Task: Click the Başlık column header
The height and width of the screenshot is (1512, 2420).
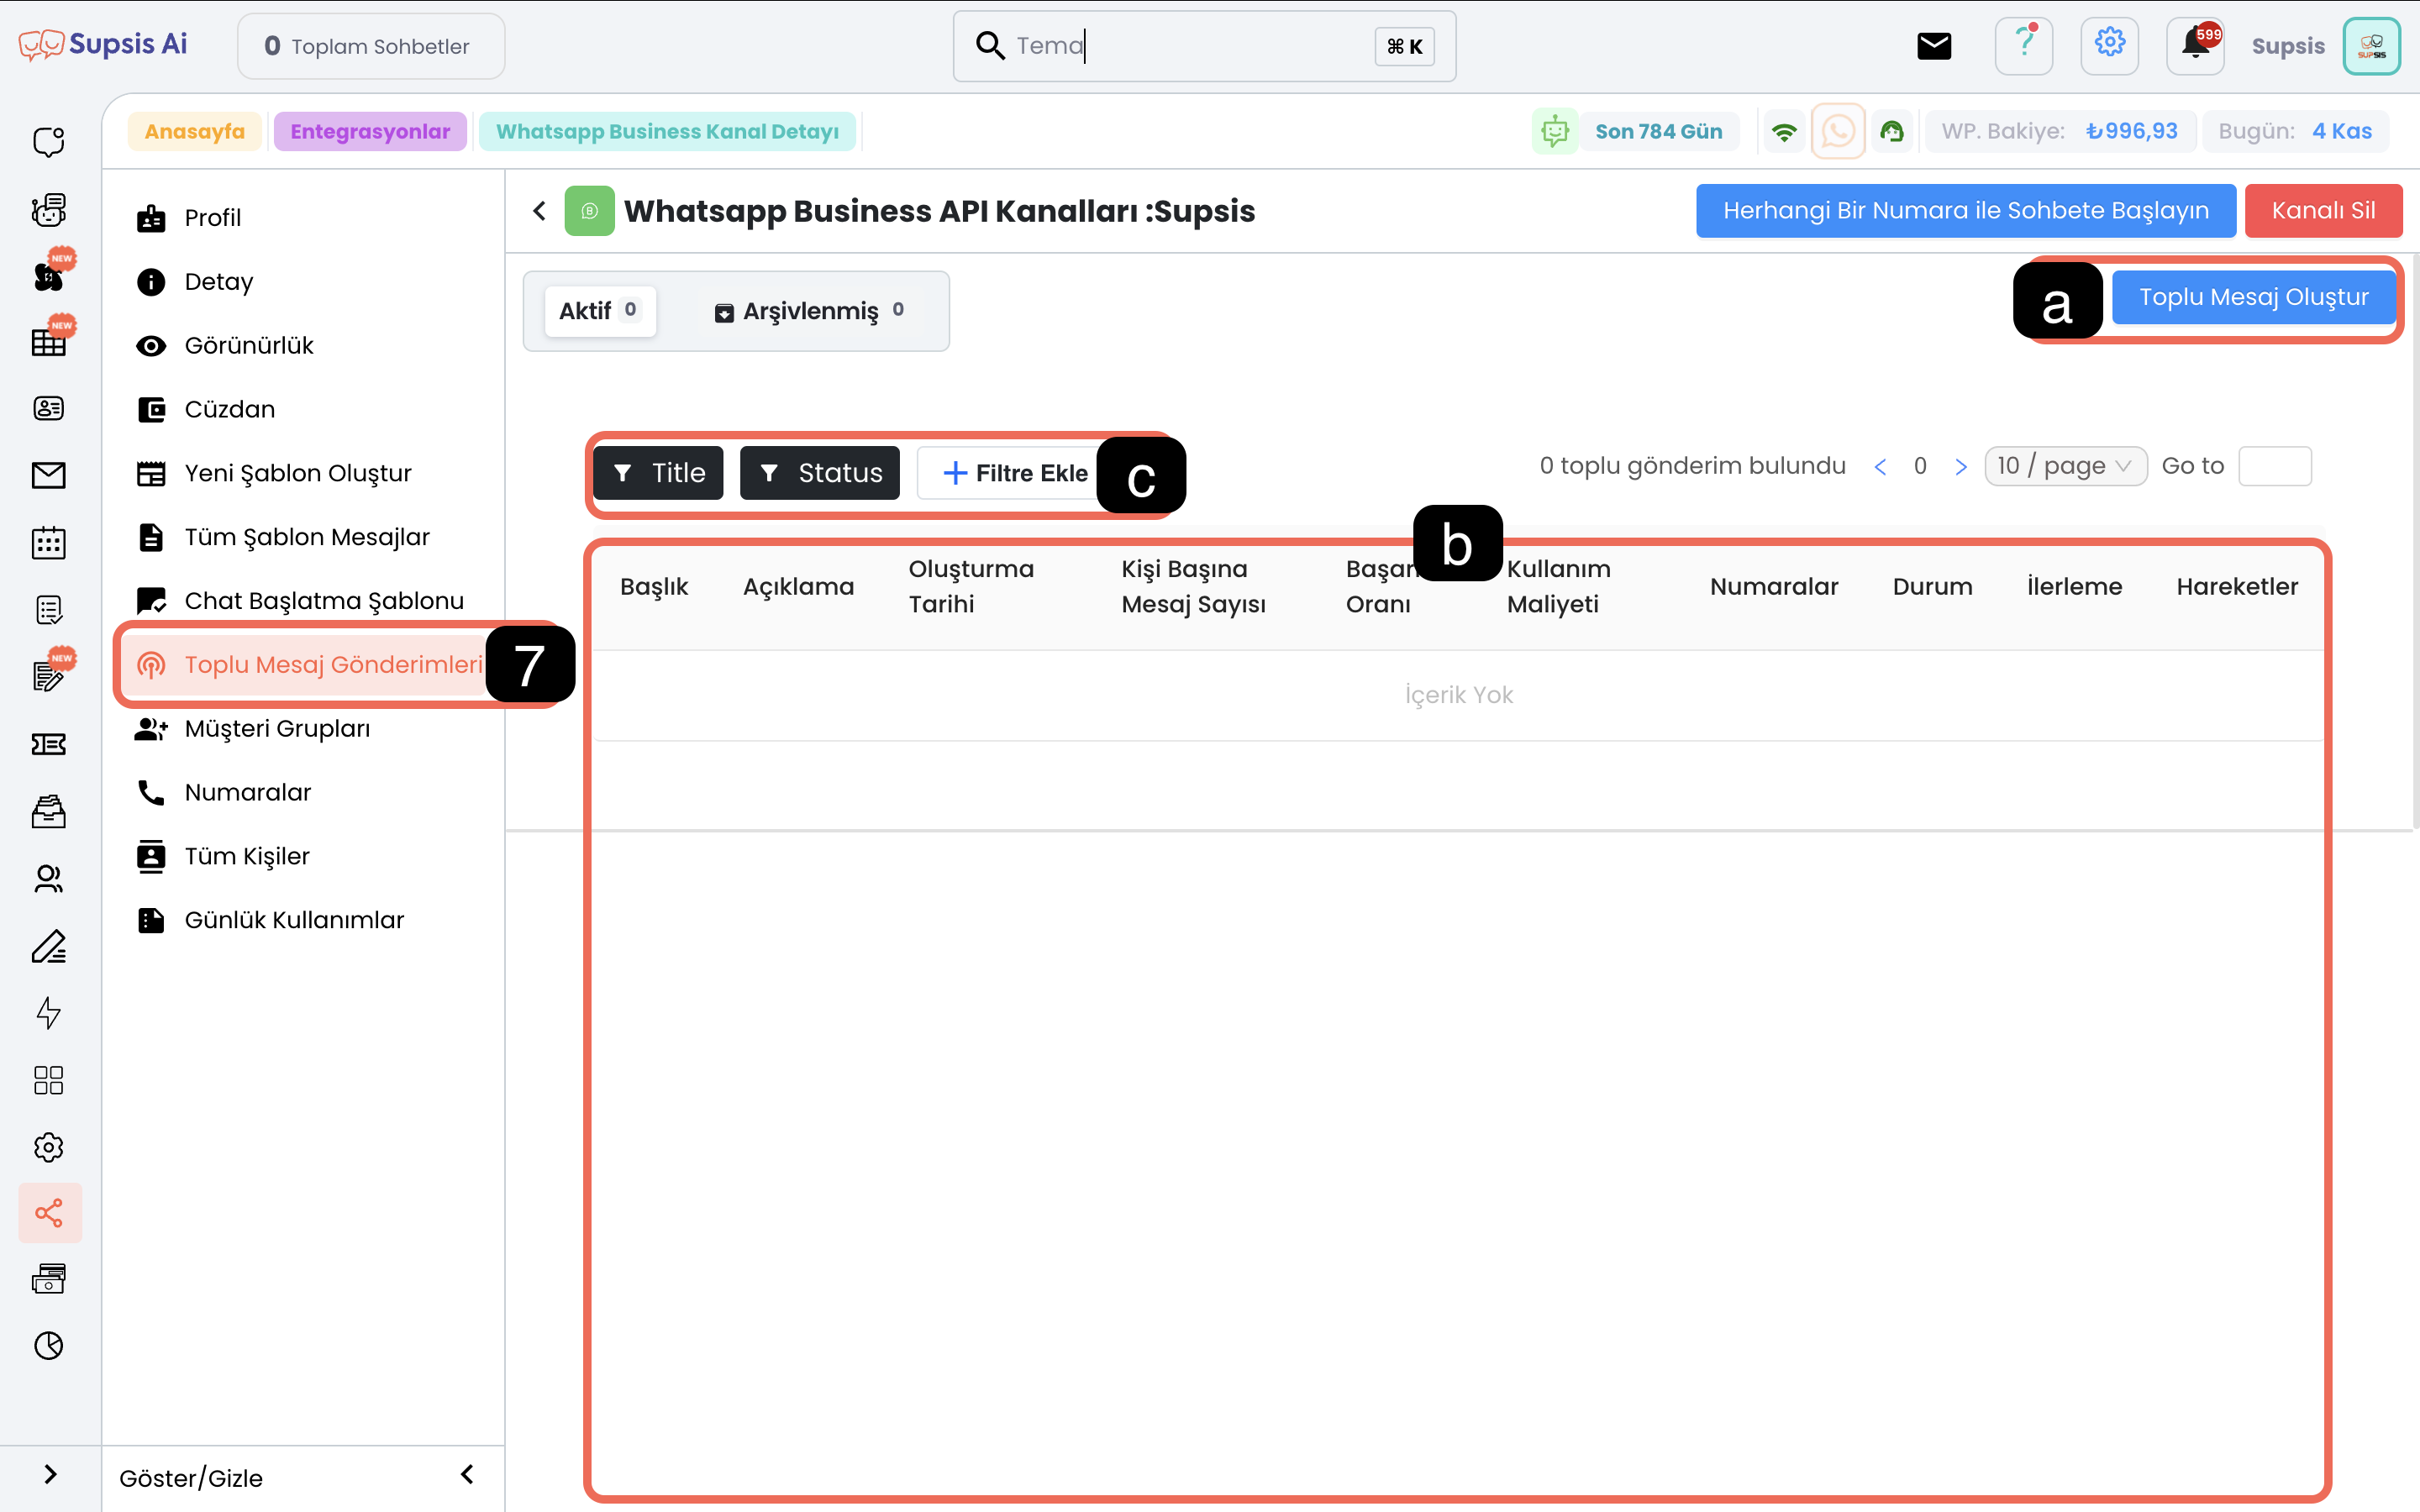Action: tap(654, 587)
